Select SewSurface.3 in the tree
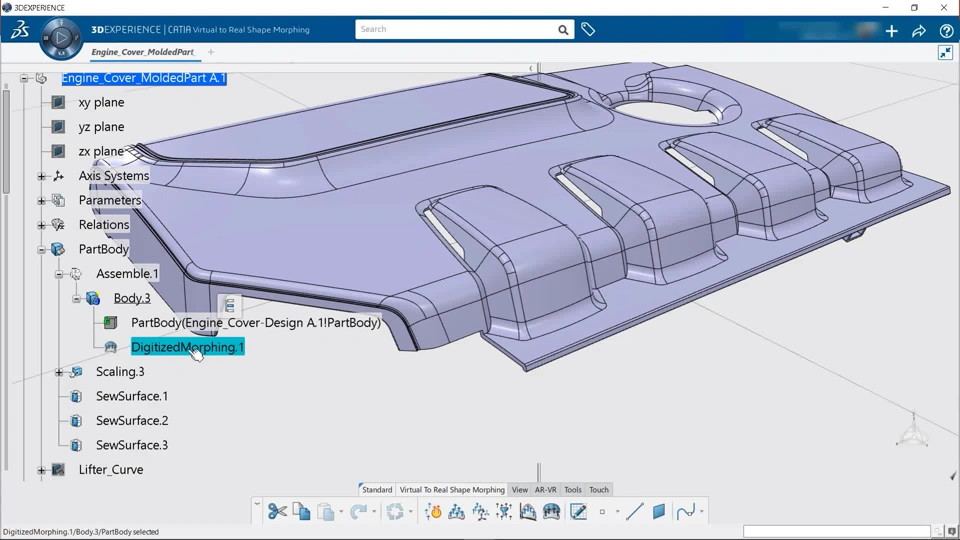The image size is (960, 540). 132,445
